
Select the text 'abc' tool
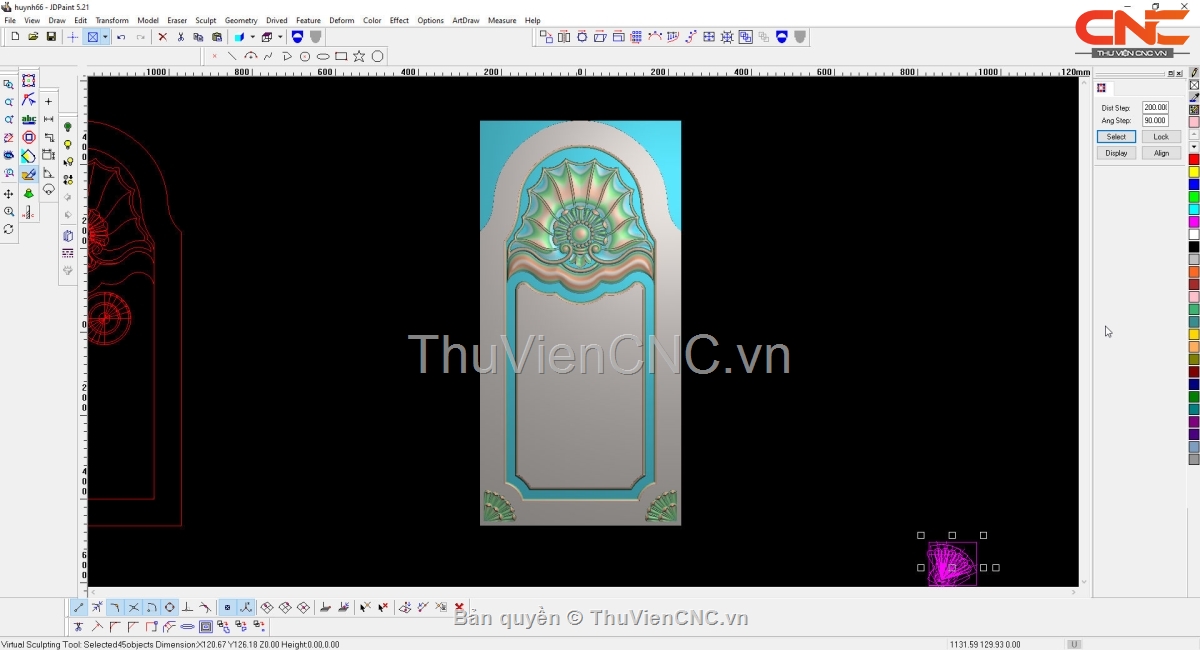tap(29, 119)
